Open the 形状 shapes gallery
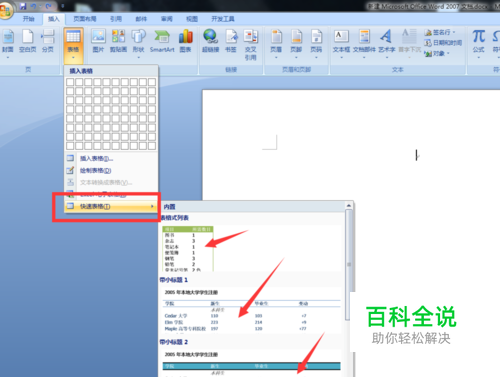This screenshot has width=500, height=377. pos(138,45)
